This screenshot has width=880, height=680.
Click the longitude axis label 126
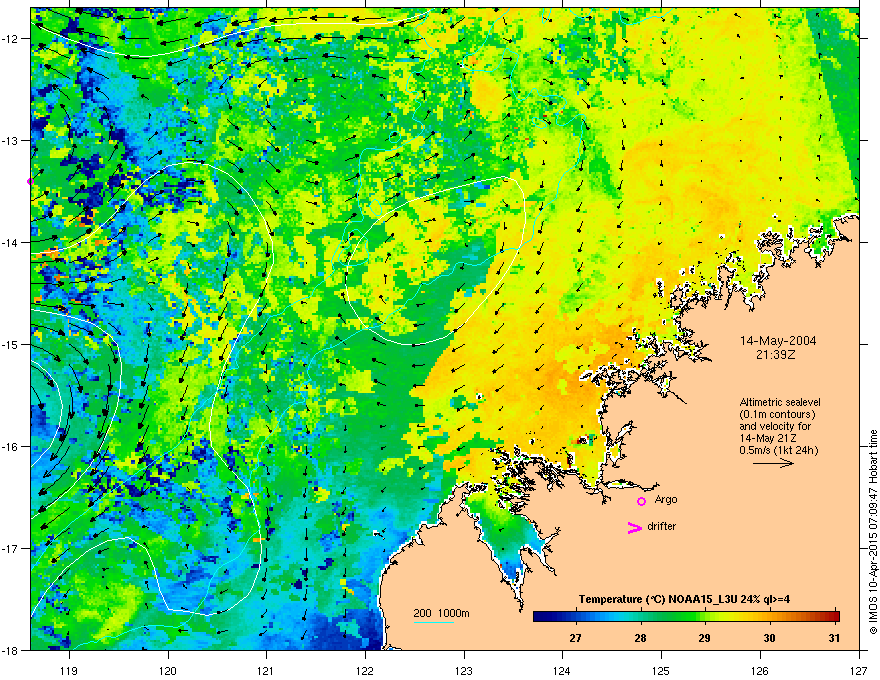[760, 670]
